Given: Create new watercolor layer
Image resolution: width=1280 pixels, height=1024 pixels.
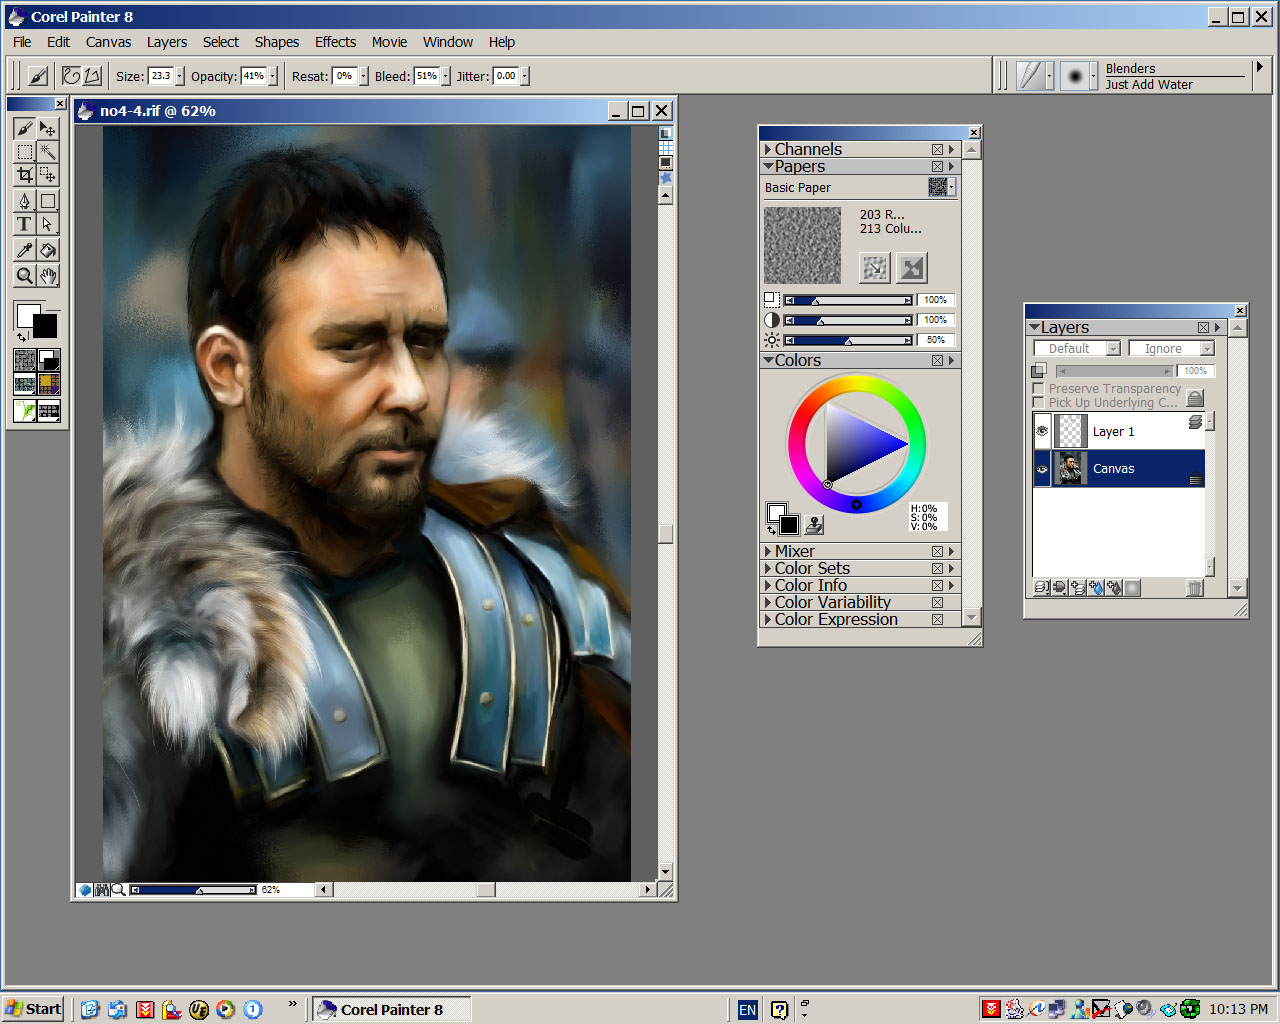Looking at the screenshot, I should point(1097,588).
